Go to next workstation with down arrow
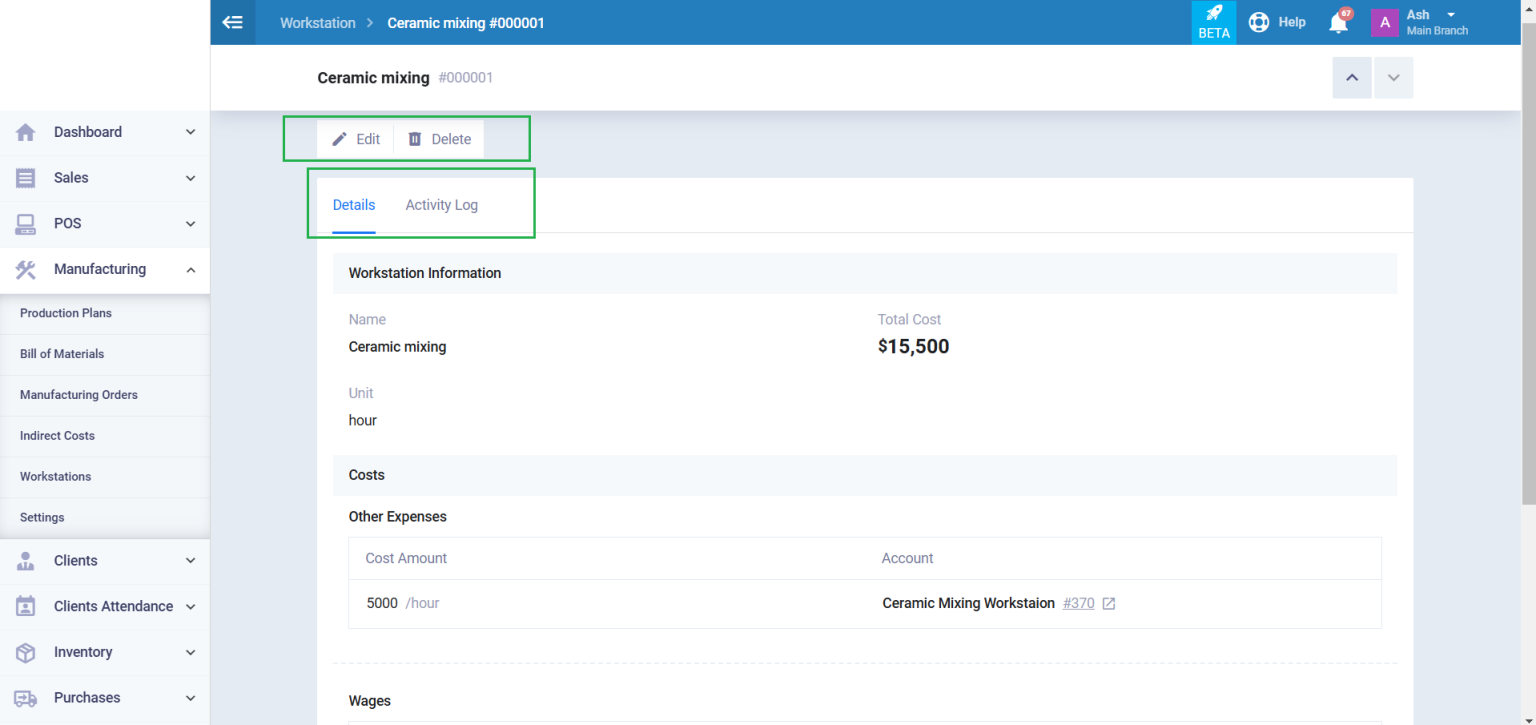Viewport: 1536px width, 725px height. pyautogui.click(x=1394, y=78)
